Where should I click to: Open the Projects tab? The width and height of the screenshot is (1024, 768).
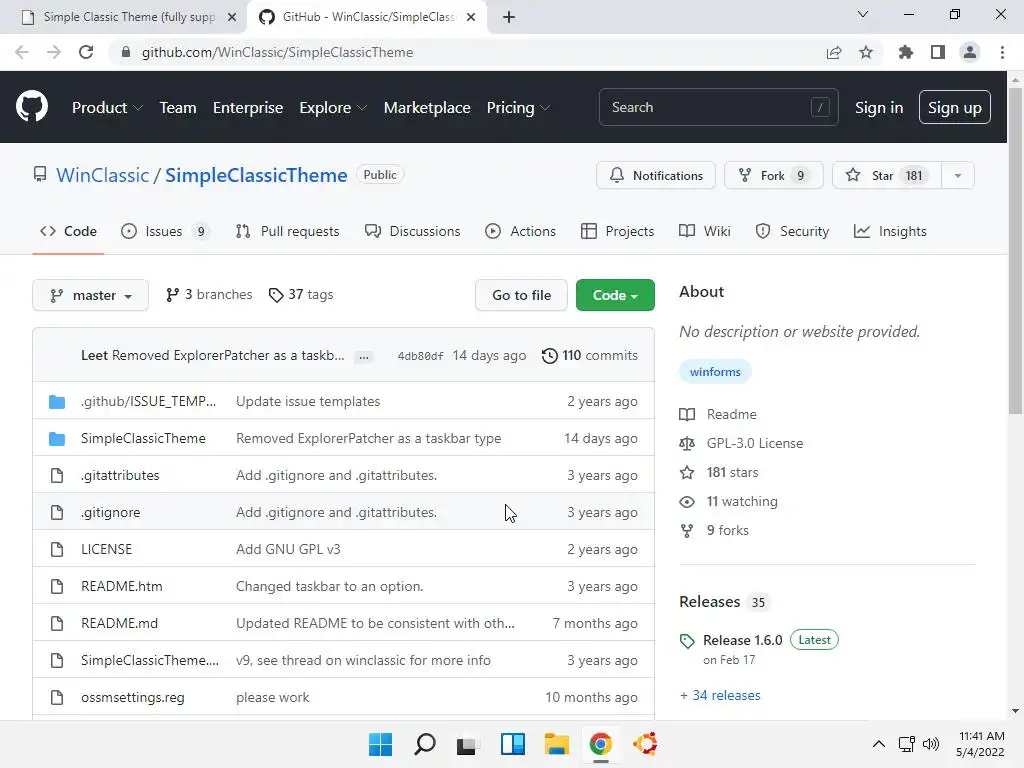pos(617,231)
